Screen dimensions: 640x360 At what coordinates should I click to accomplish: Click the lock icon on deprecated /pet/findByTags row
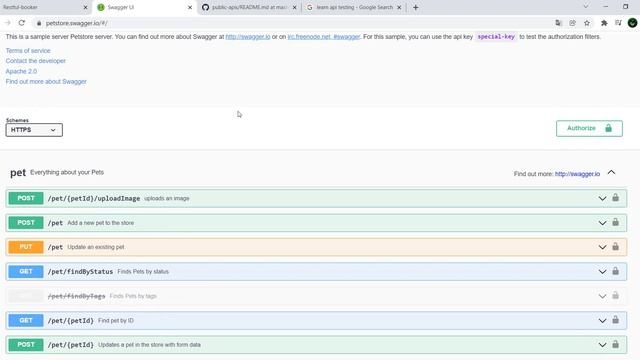click(616, 296)
